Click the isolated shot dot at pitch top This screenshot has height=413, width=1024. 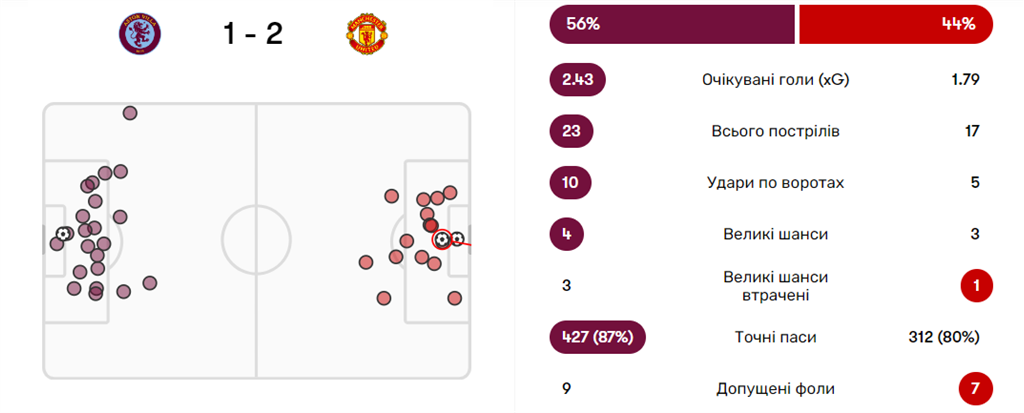pos(130,112)
